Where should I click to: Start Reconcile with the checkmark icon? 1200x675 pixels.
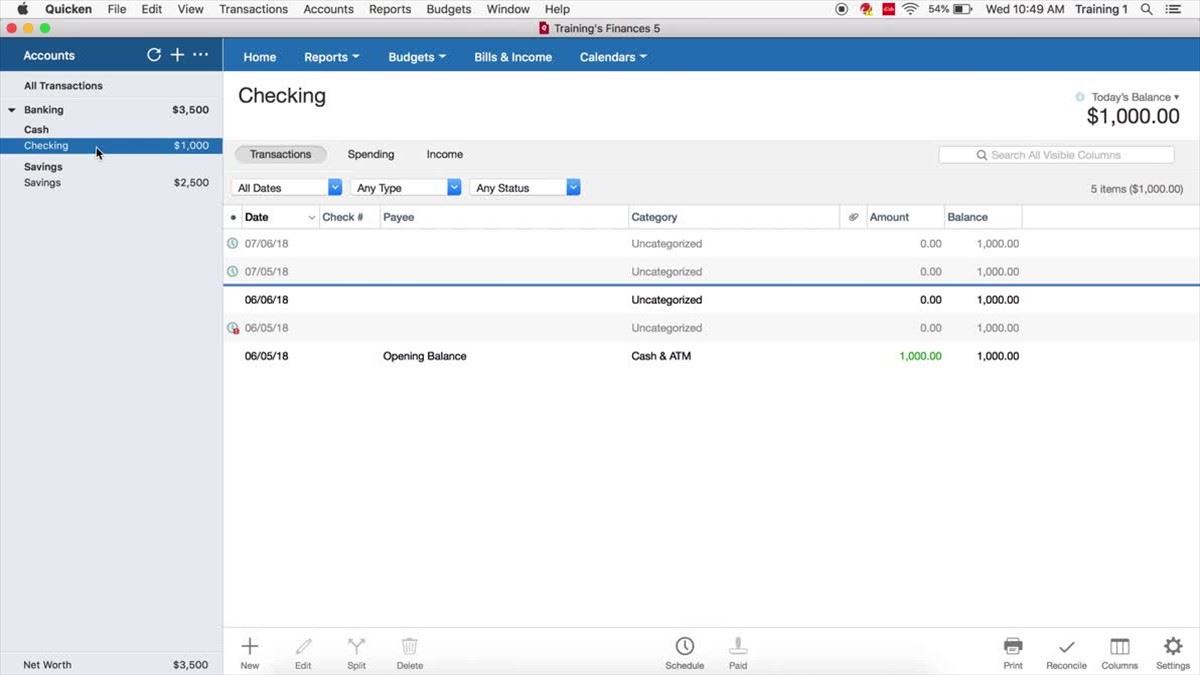pyautogui.click(x=1066, y=647)
